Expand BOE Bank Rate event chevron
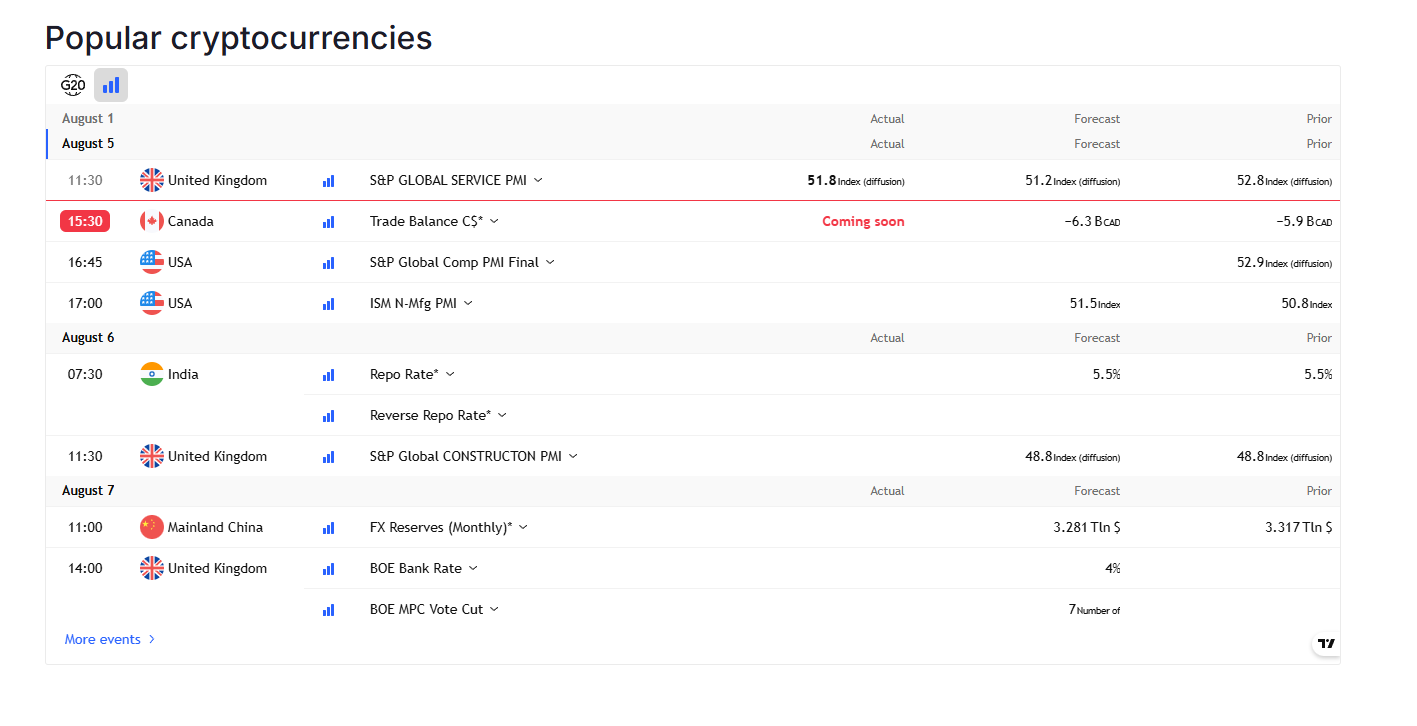 coord(473,568)
